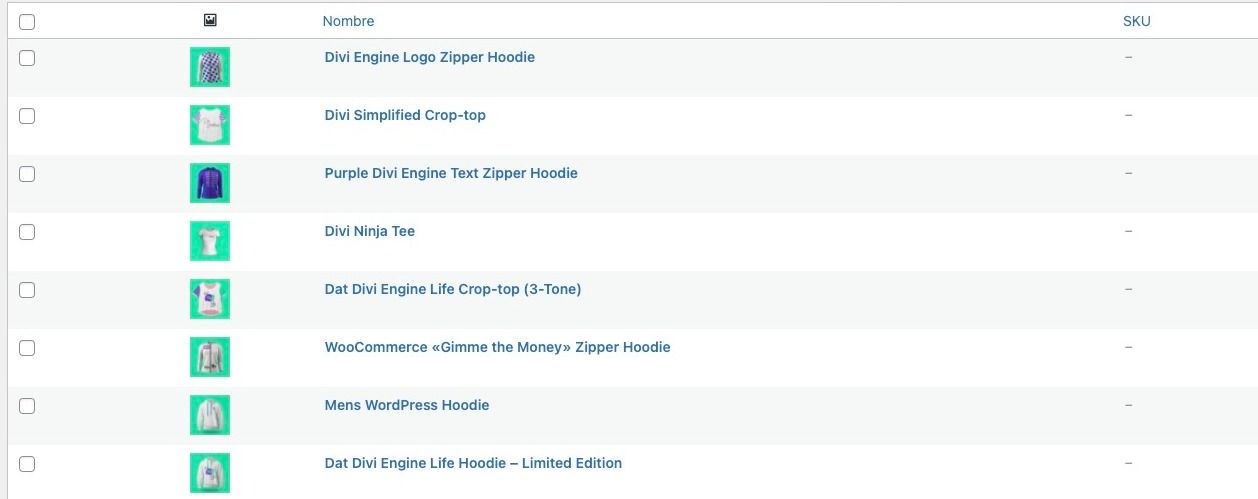1258x499 pixels.
Task: Sort products by the Nombre column
Action: point(348,21)
